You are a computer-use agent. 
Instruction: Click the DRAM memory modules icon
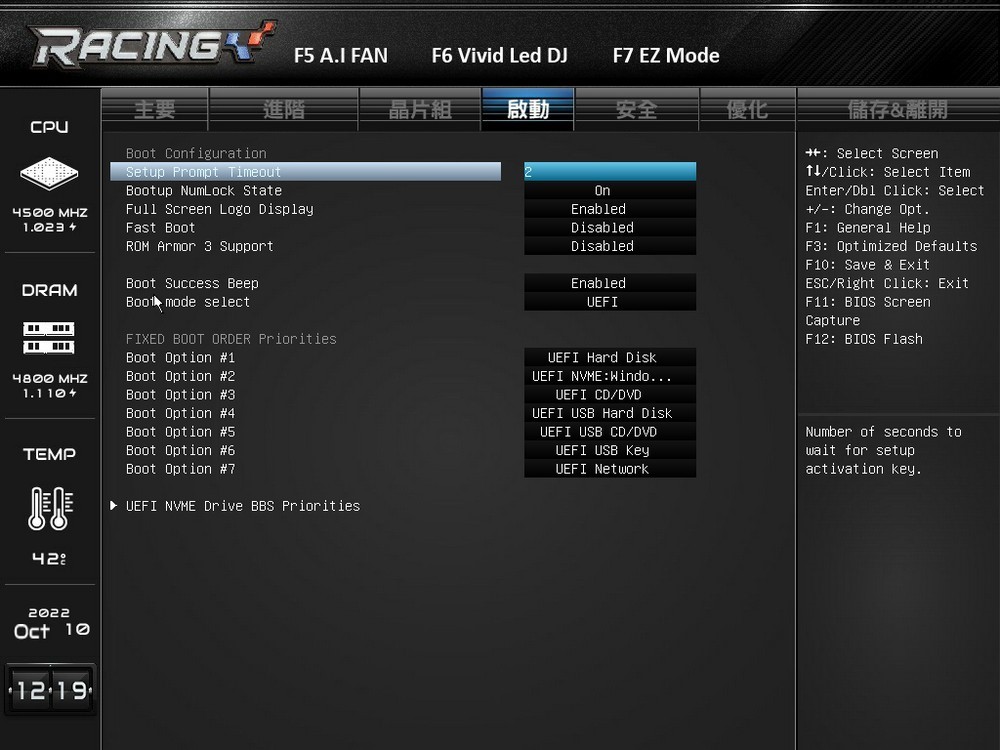49,338
